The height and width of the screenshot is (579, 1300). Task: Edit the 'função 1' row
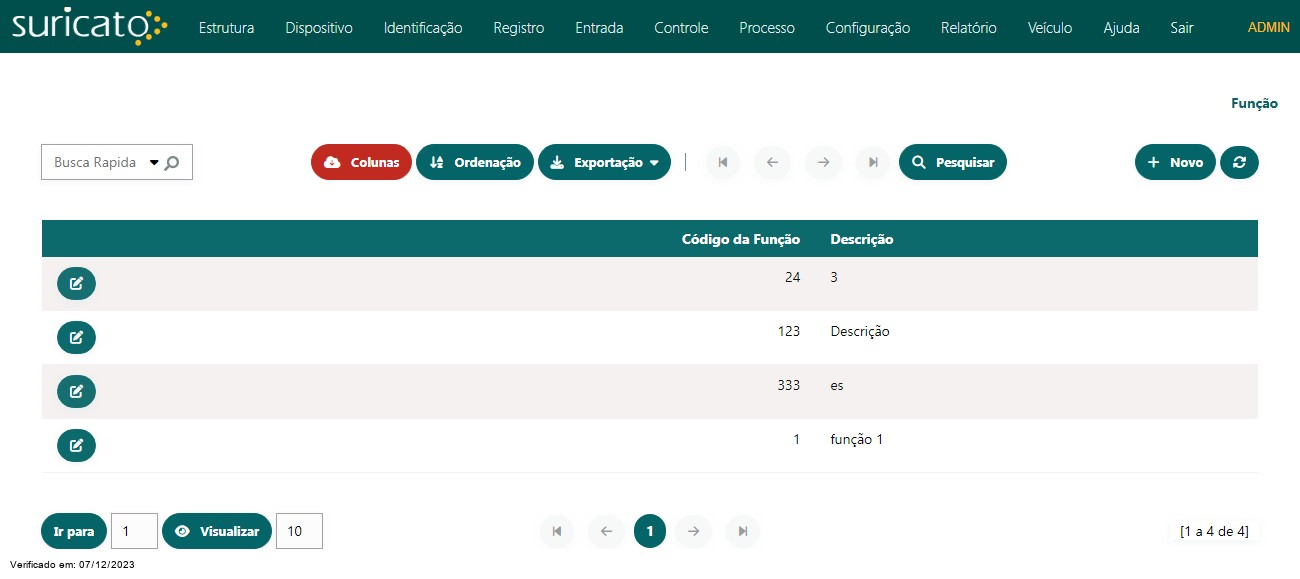tap(76, 446)
